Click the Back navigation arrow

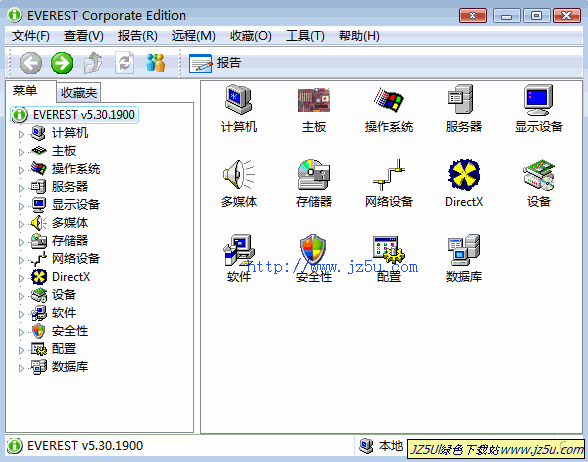point(30,63)
